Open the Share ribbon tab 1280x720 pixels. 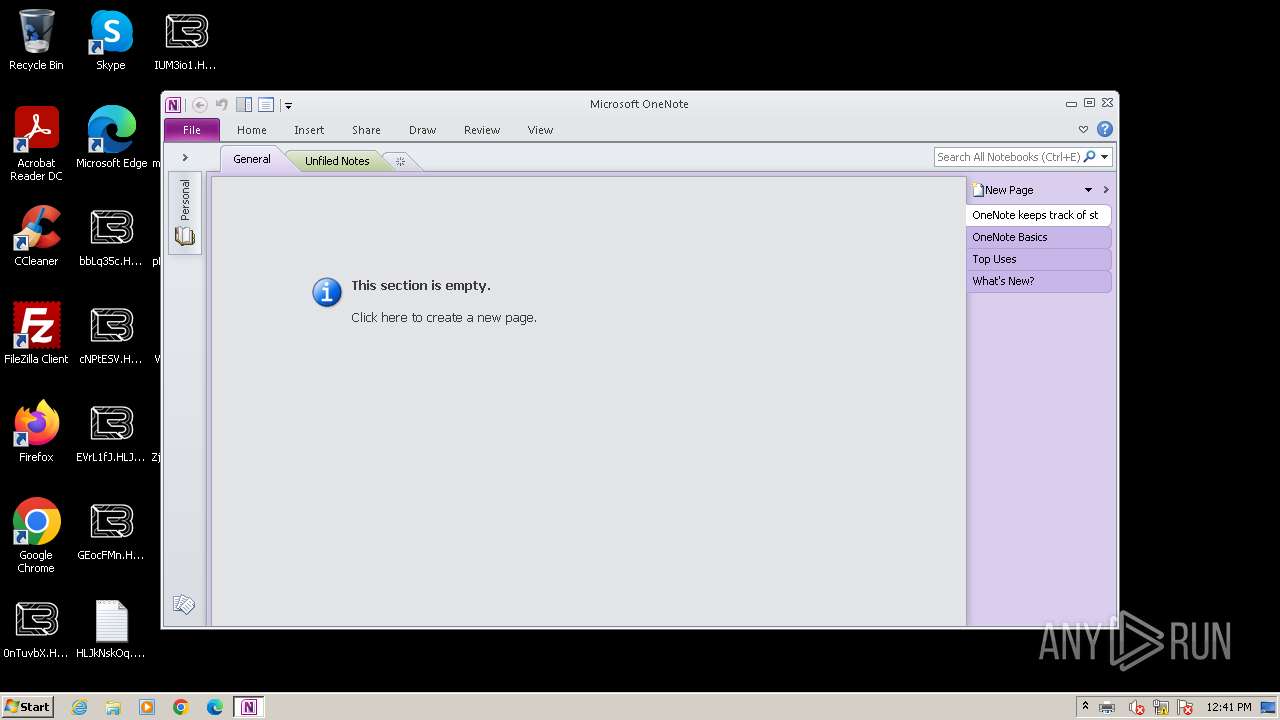click(x=366, y=130)
